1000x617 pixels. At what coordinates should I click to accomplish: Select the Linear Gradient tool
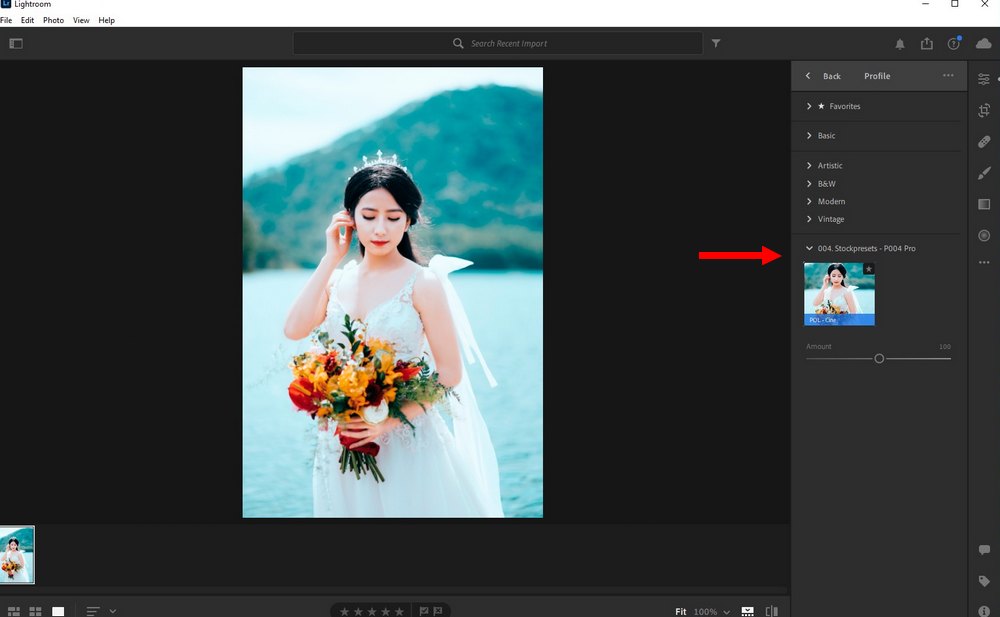tap(984, 204)
